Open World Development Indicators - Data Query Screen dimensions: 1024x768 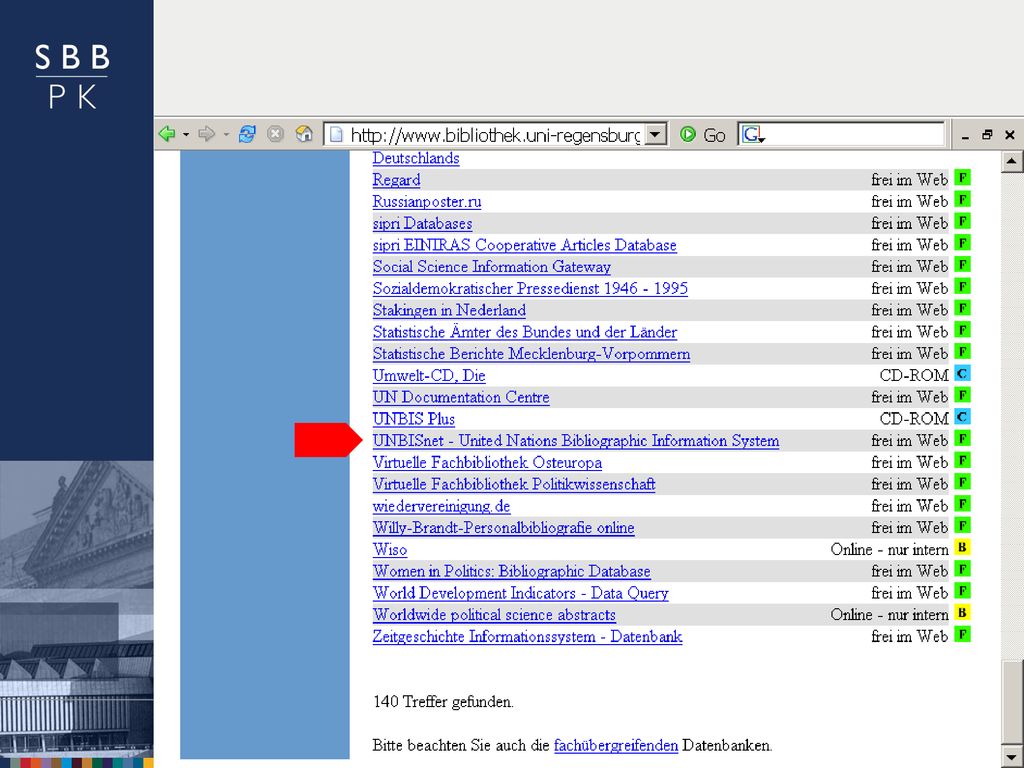[520, 593]
